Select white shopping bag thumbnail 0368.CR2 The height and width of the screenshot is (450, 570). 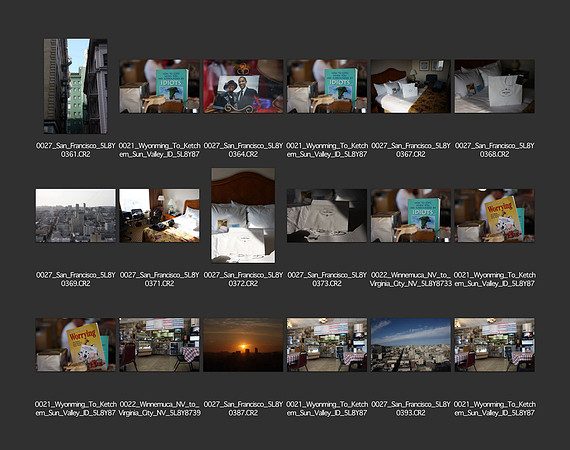click(x=494, y=86)
